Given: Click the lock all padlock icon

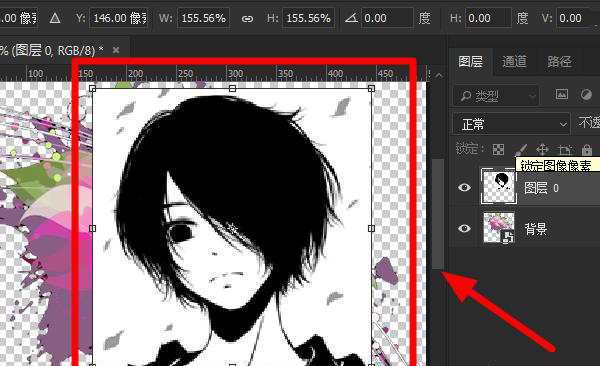Looking at the screenshot, I should (x=587, y=149).
